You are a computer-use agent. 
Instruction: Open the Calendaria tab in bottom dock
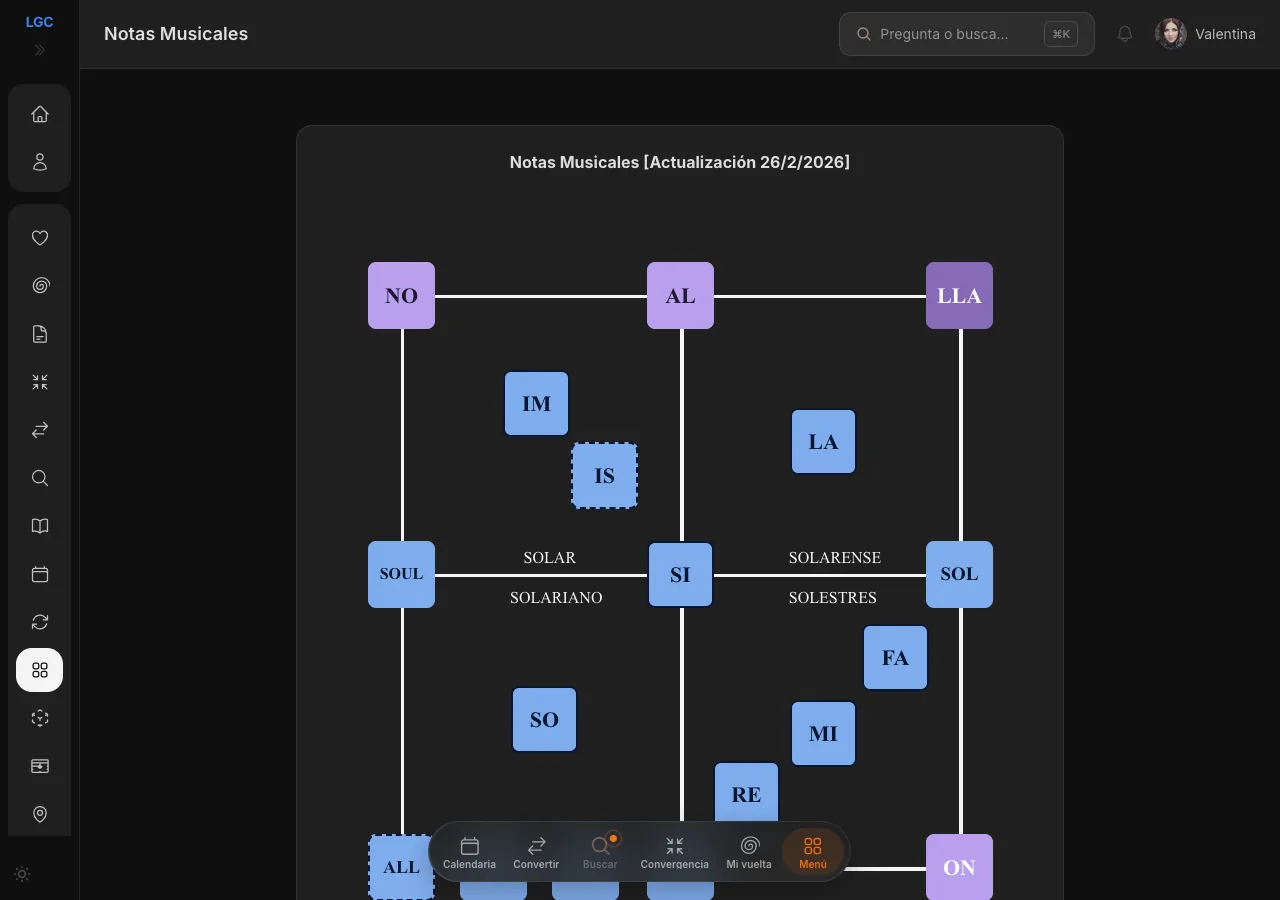pyautogui.click(x=469, y=852)
